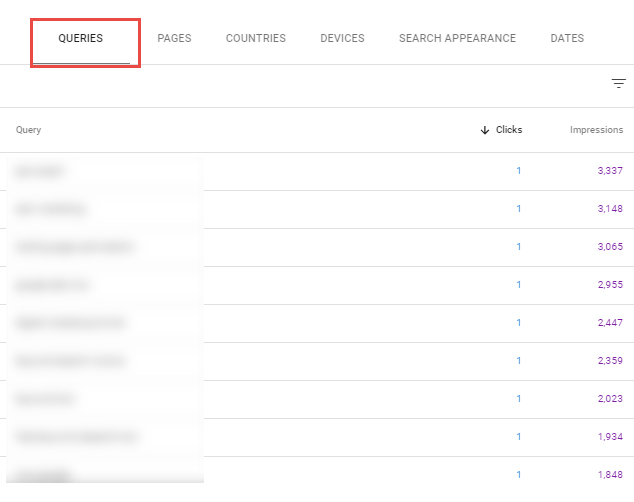
Task: Open the Countries tab
Action: coord(256,38)
